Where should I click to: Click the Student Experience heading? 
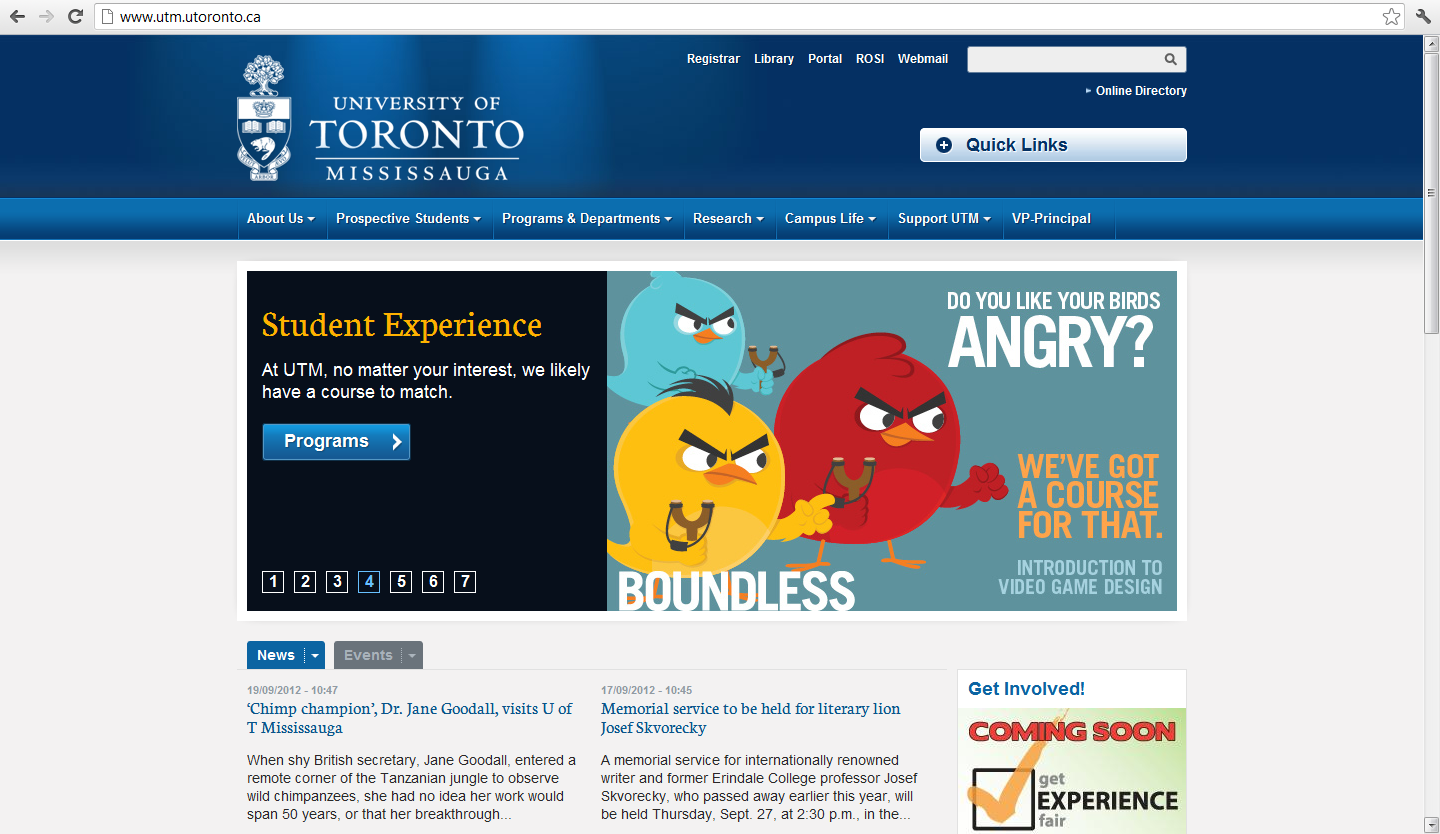pyautogui.click(x=402, y=325)
